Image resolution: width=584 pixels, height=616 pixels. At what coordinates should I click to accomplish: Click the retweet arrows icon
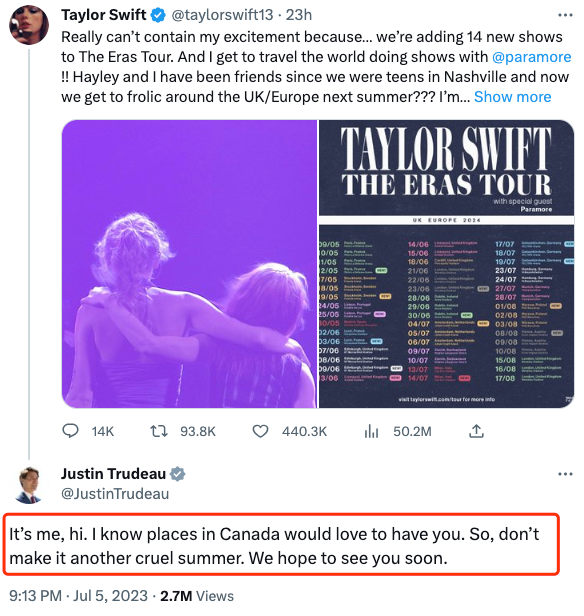click(x=159, y=431)
